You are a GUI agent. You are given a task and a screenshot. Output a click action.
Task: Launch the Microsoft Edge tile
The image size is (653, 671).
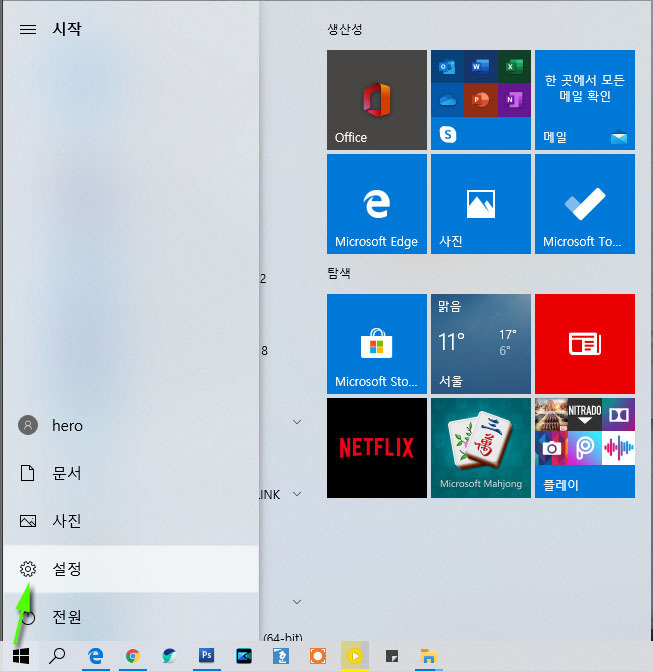tap(377, 204)
